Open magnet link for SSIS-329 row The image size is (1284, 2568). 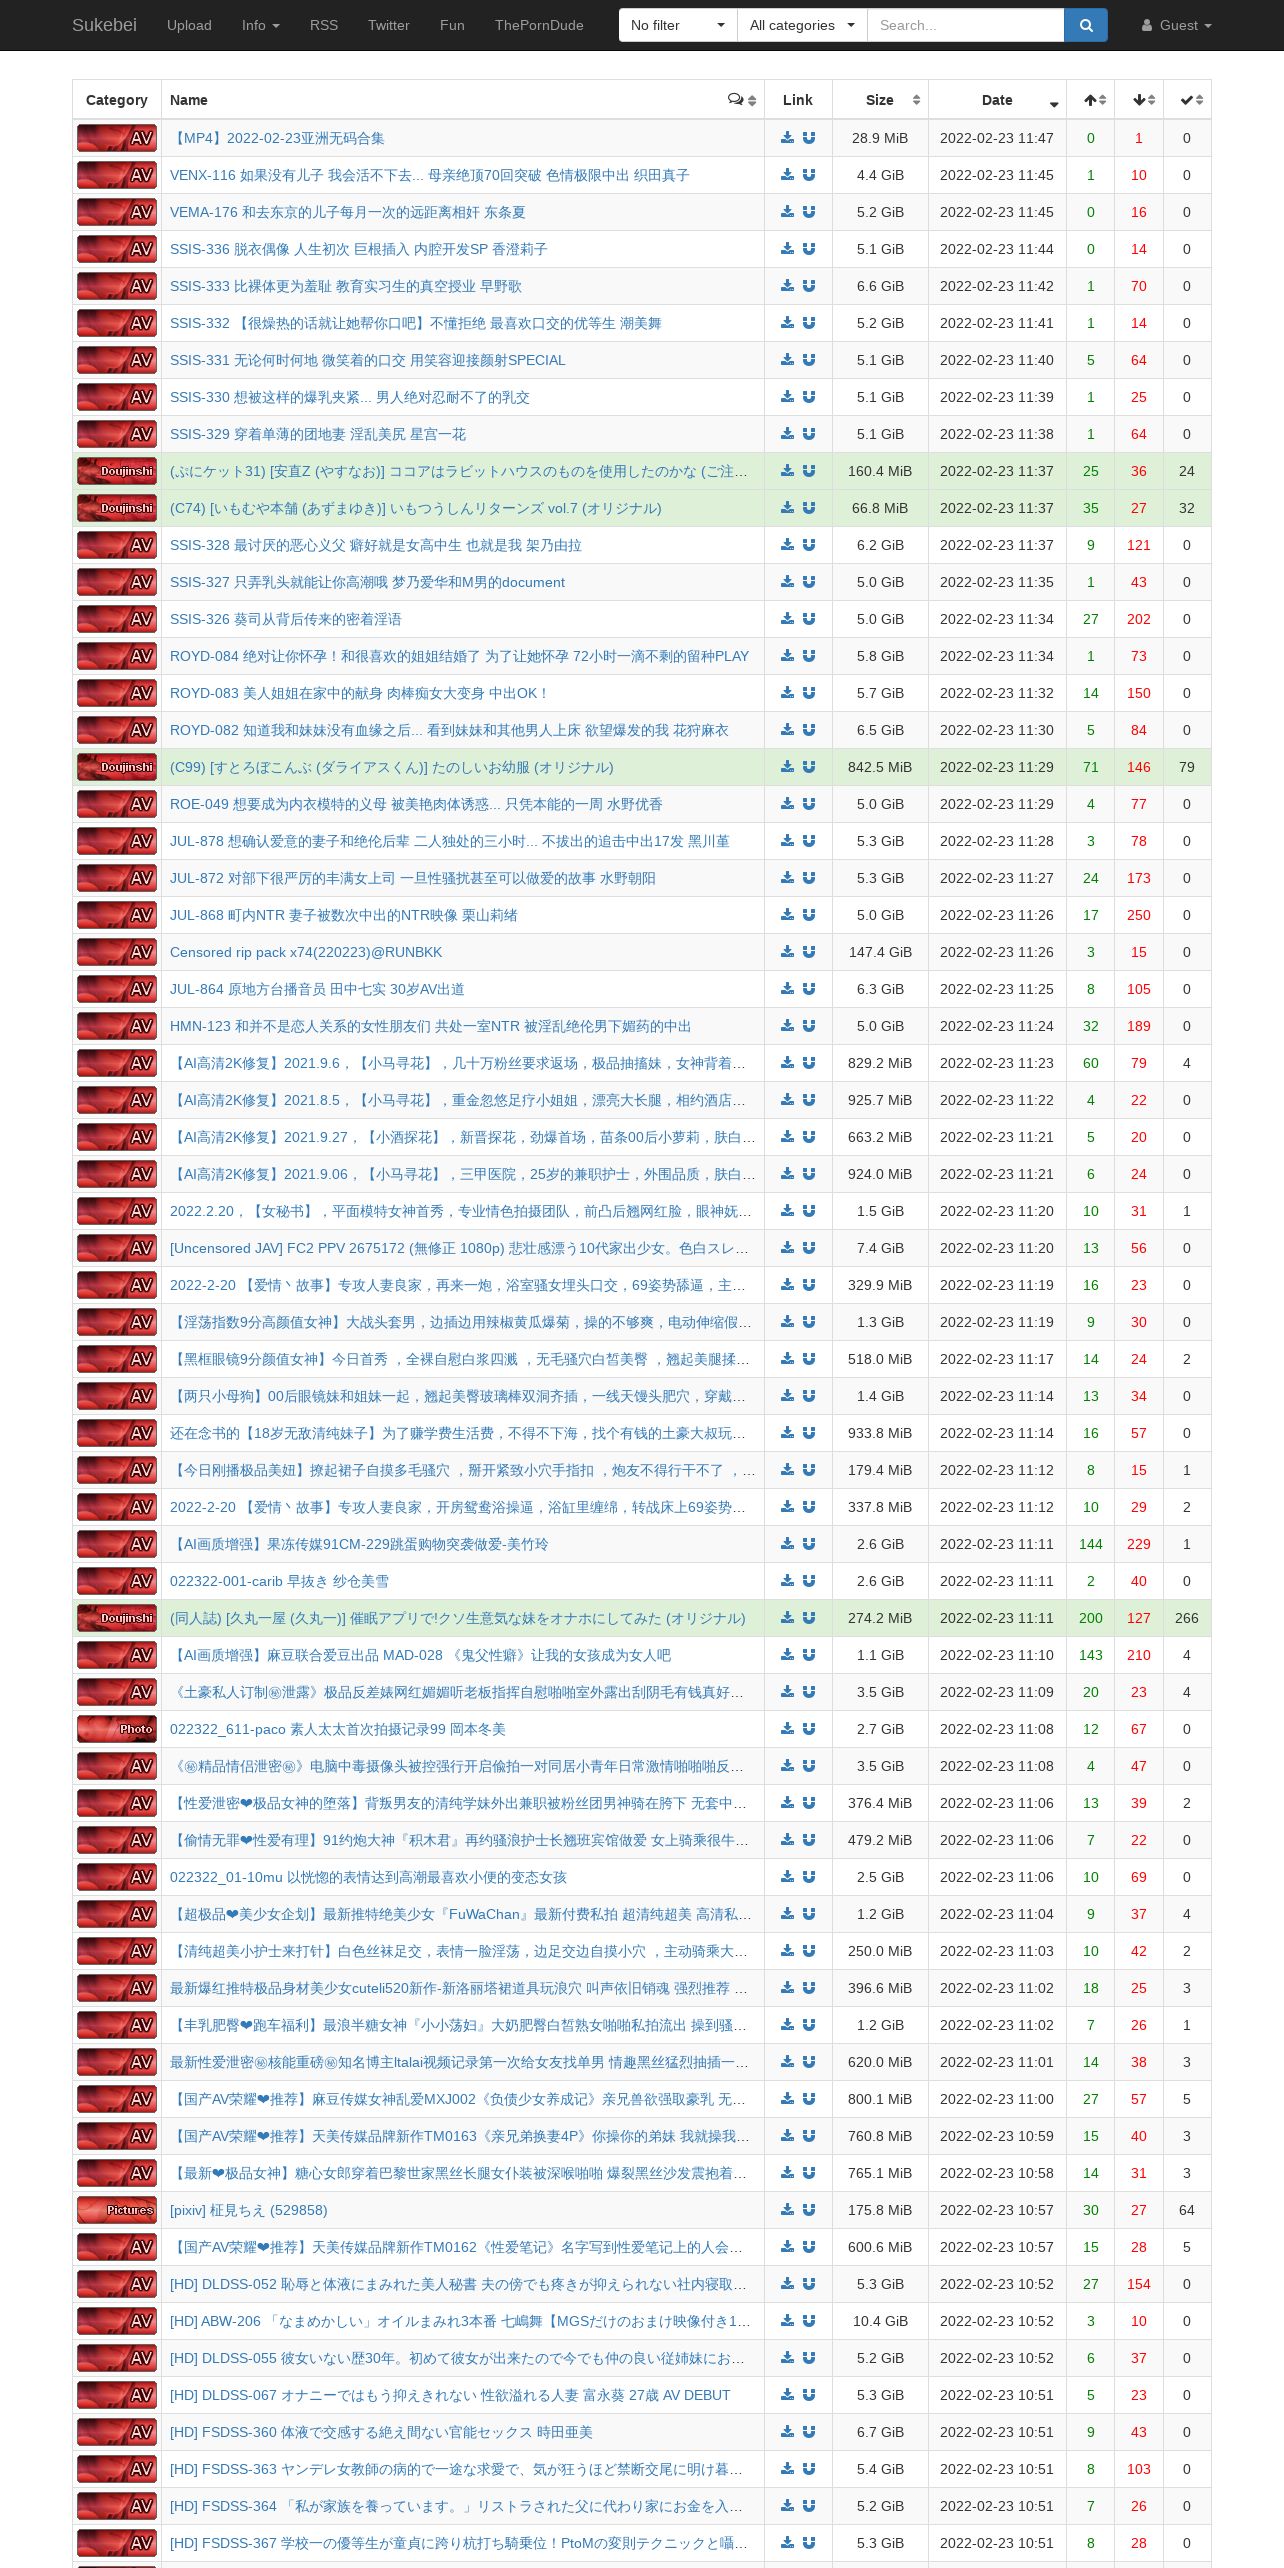coord(809,434)
